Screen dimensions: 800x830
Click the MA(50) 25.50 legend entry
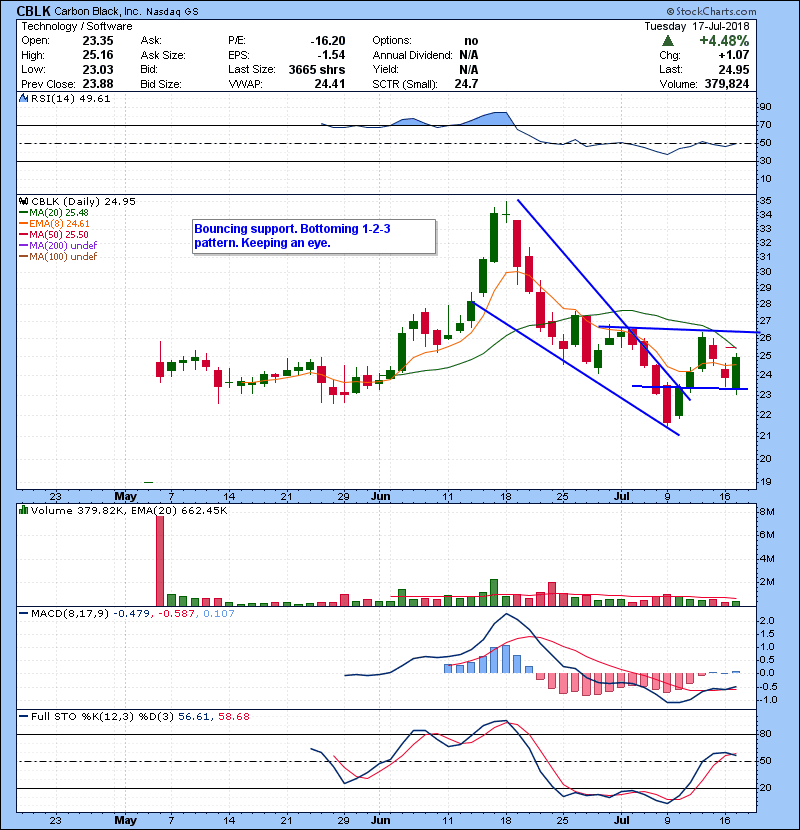click(x=59, y=234)
